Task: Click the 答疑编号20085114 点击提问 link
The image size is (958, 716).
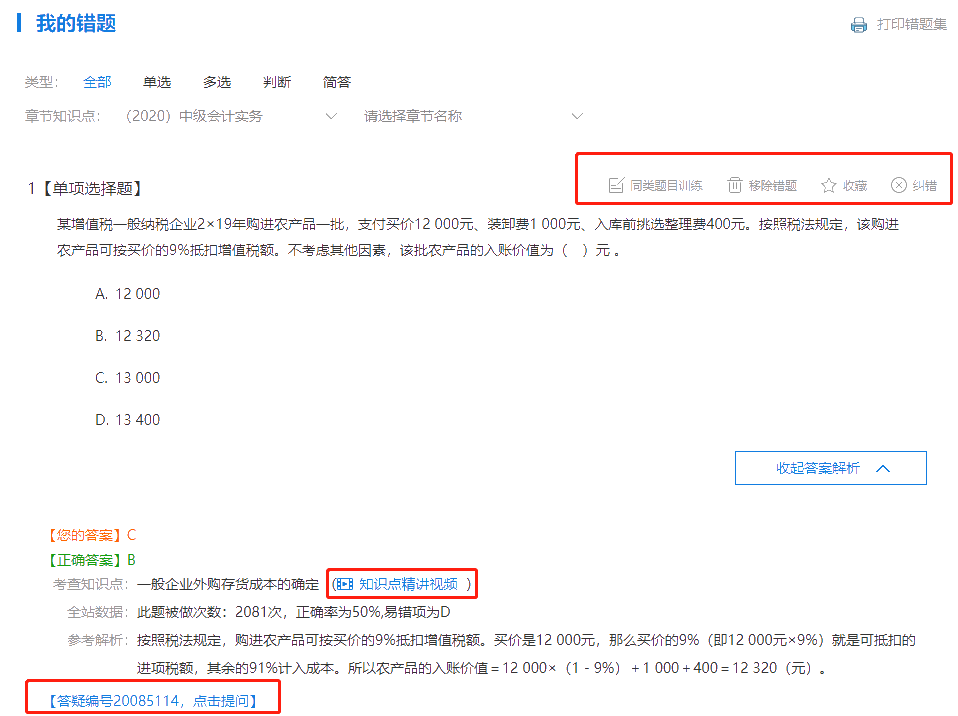Action: click(x=151, y=700)
